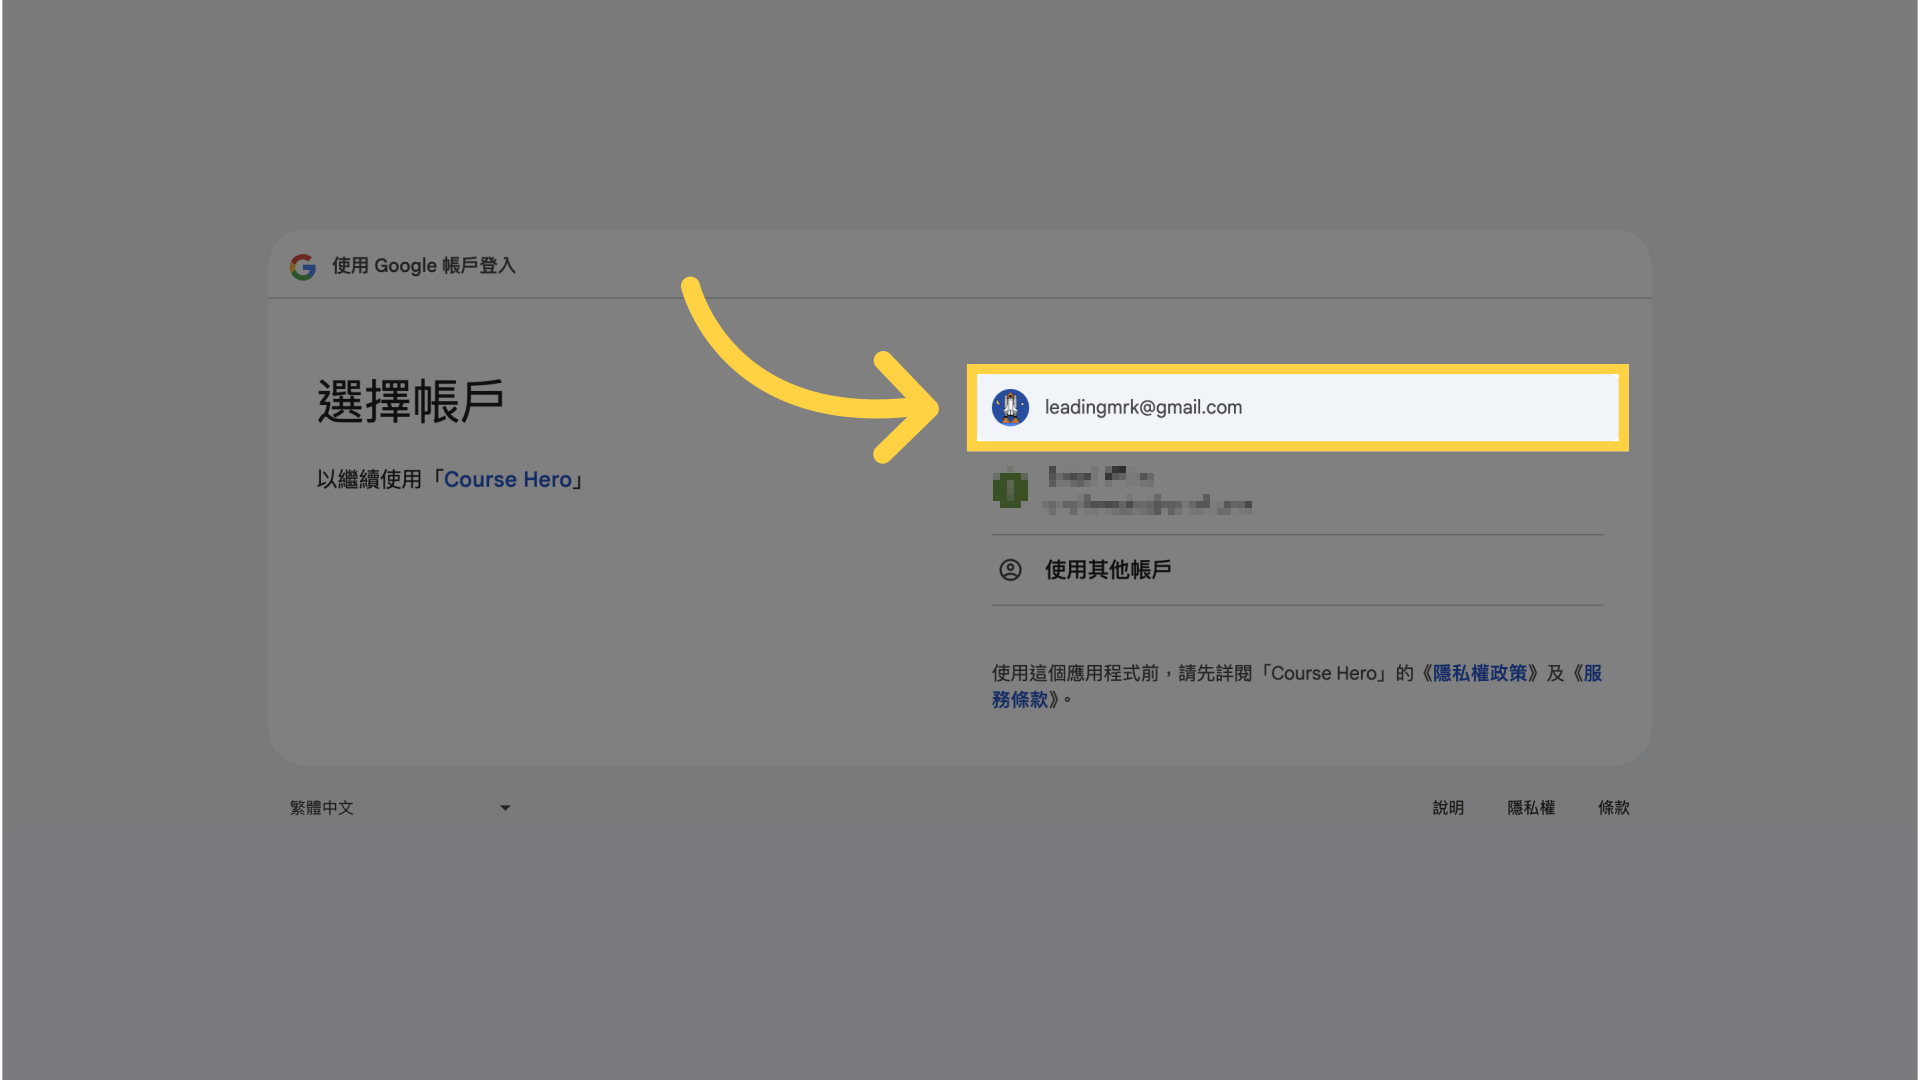1920x1080 pixels.
Task: Click the Google logo icon
Action: coord(303,266)
